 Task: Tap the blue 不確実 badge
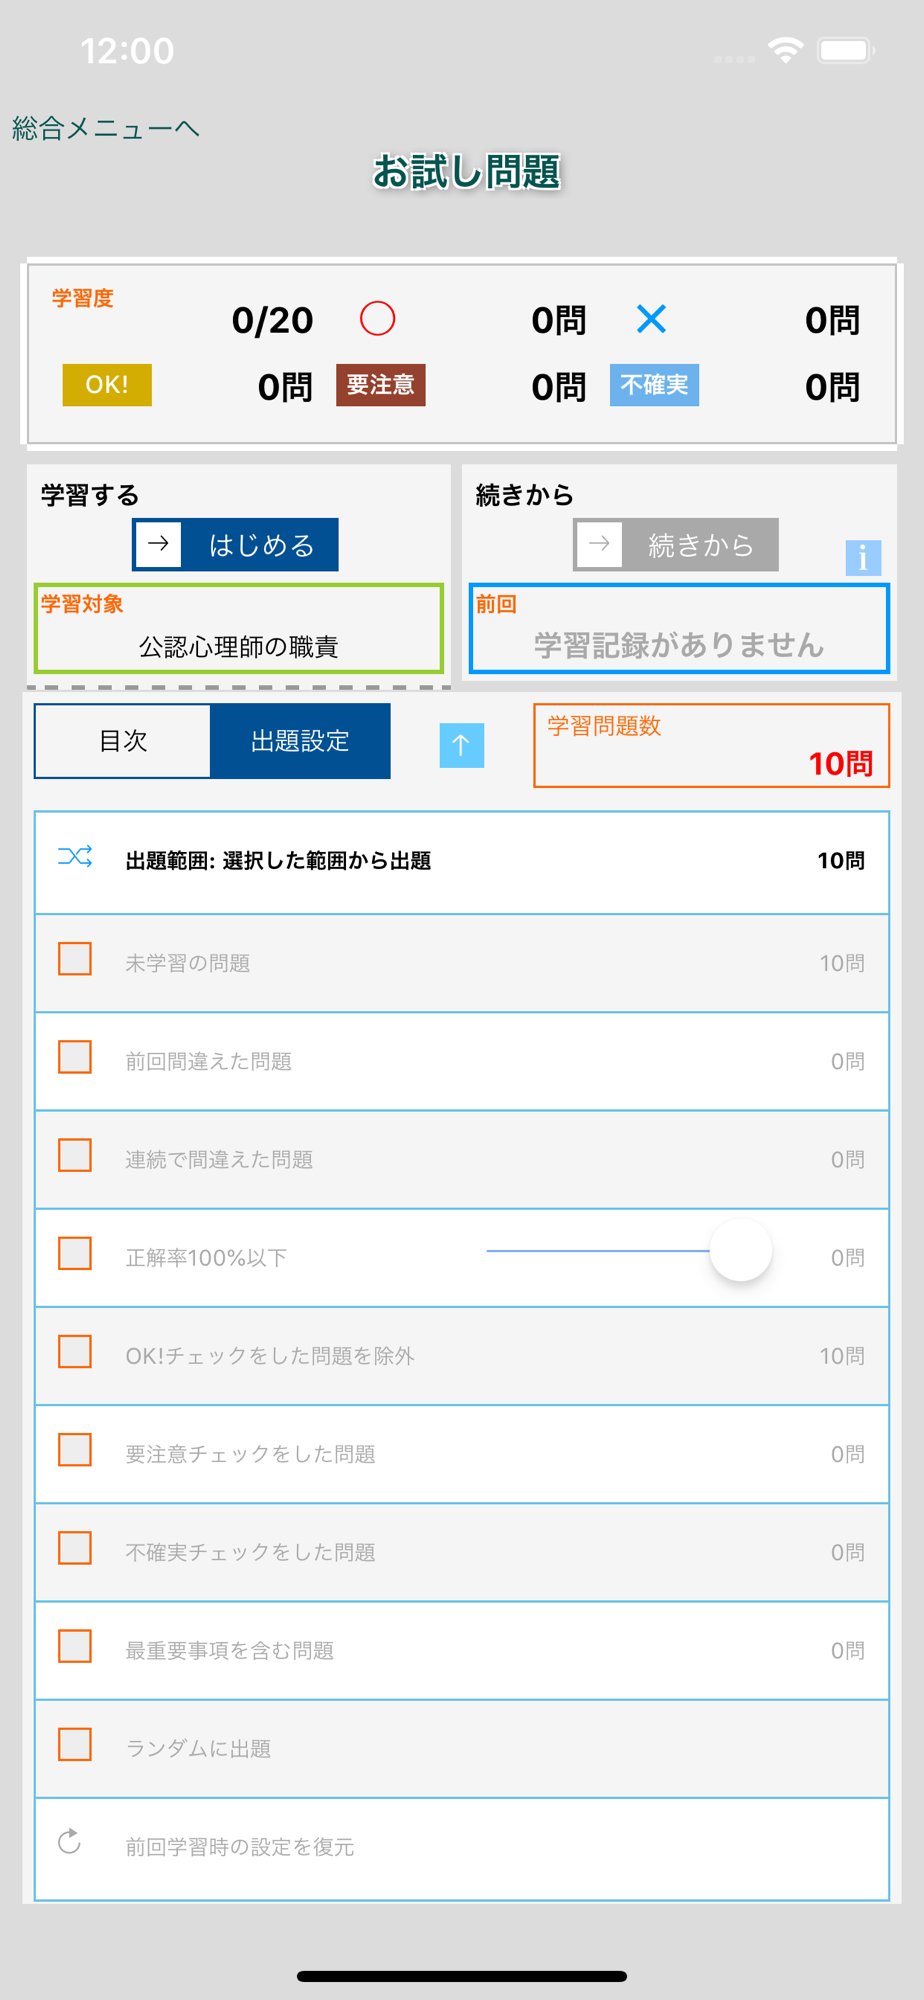(654, 385)
